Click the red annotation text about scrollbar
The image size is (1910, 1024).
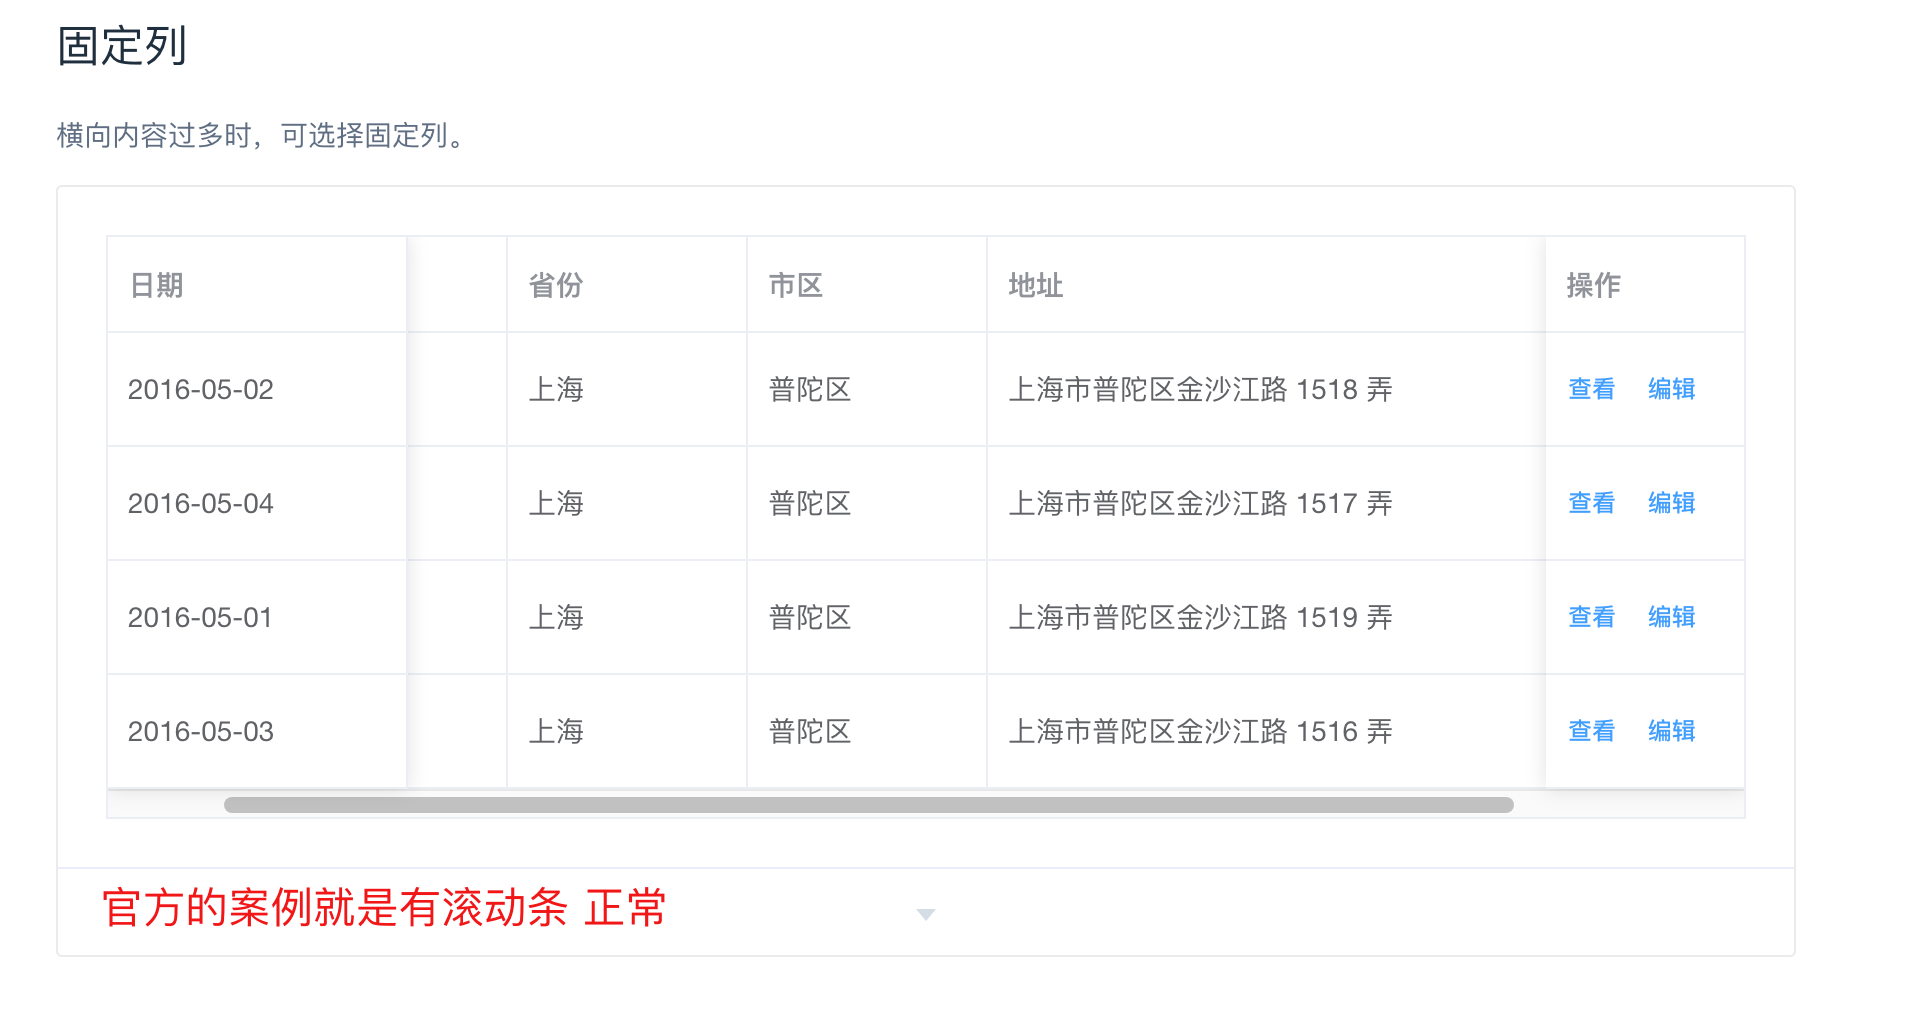click(x=383, y=909)
